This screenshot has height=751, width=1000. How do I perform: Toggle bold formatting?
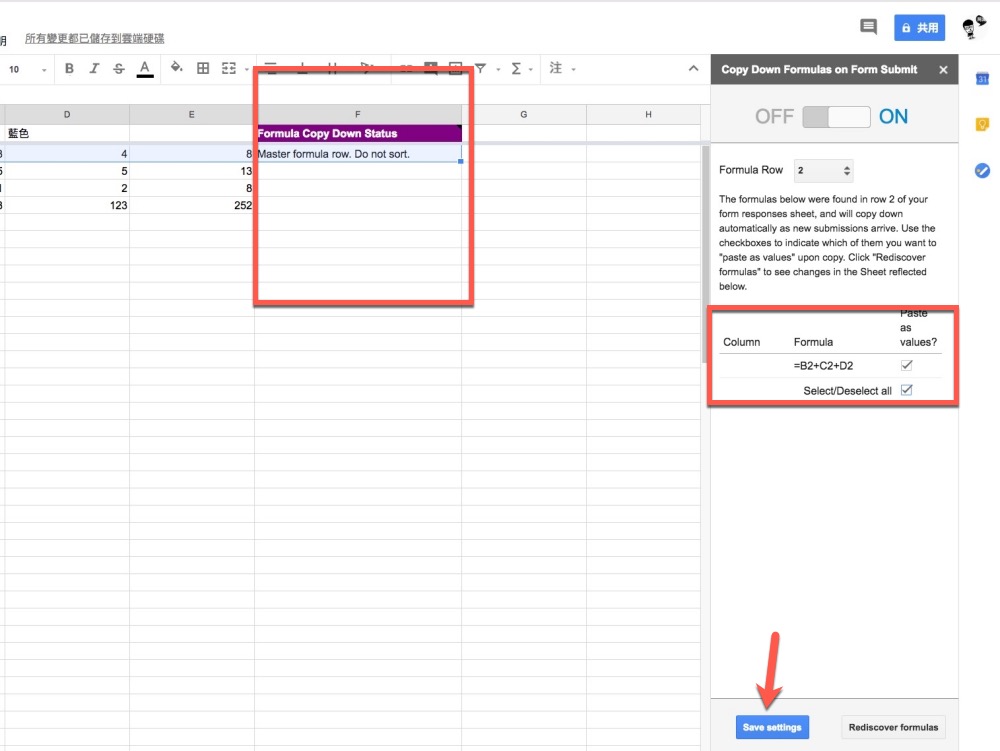point(69,68)
